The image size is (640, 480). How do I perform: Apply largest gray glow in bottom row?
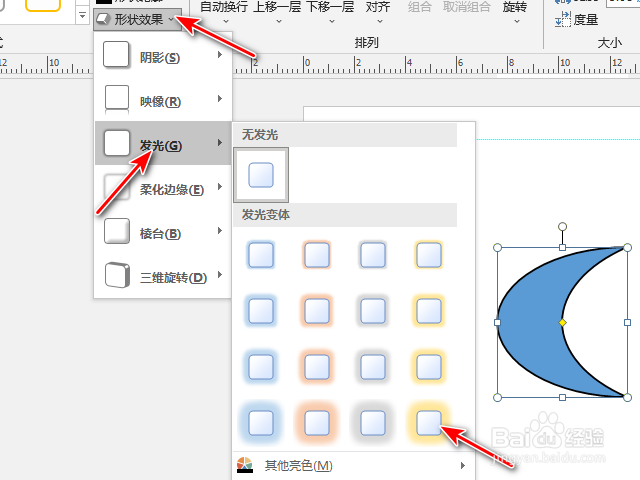point(373,423)
